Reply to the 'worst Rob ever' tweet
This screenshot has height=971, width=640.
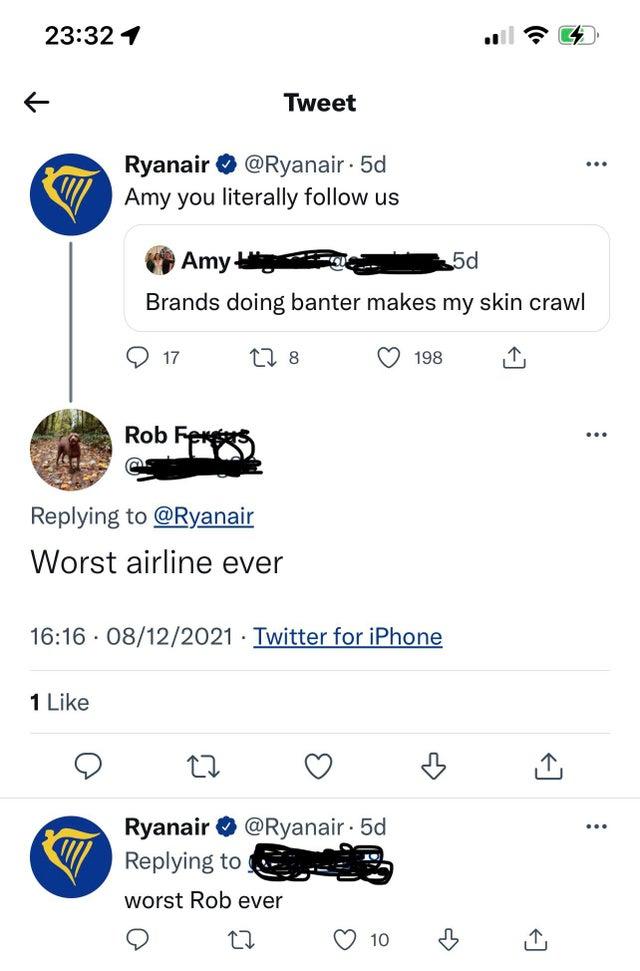pos(137,939)
